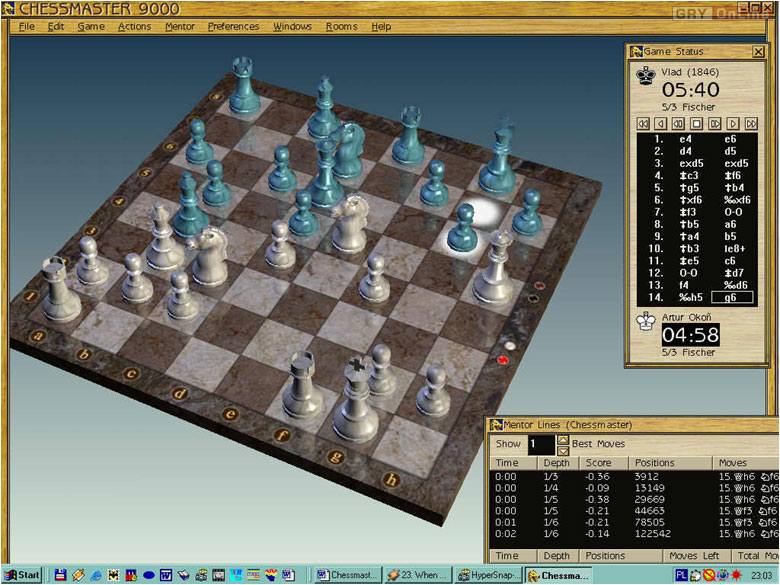Select move 13 f4 in the move list
Viewport: 780px width, 585px height.
684,285
